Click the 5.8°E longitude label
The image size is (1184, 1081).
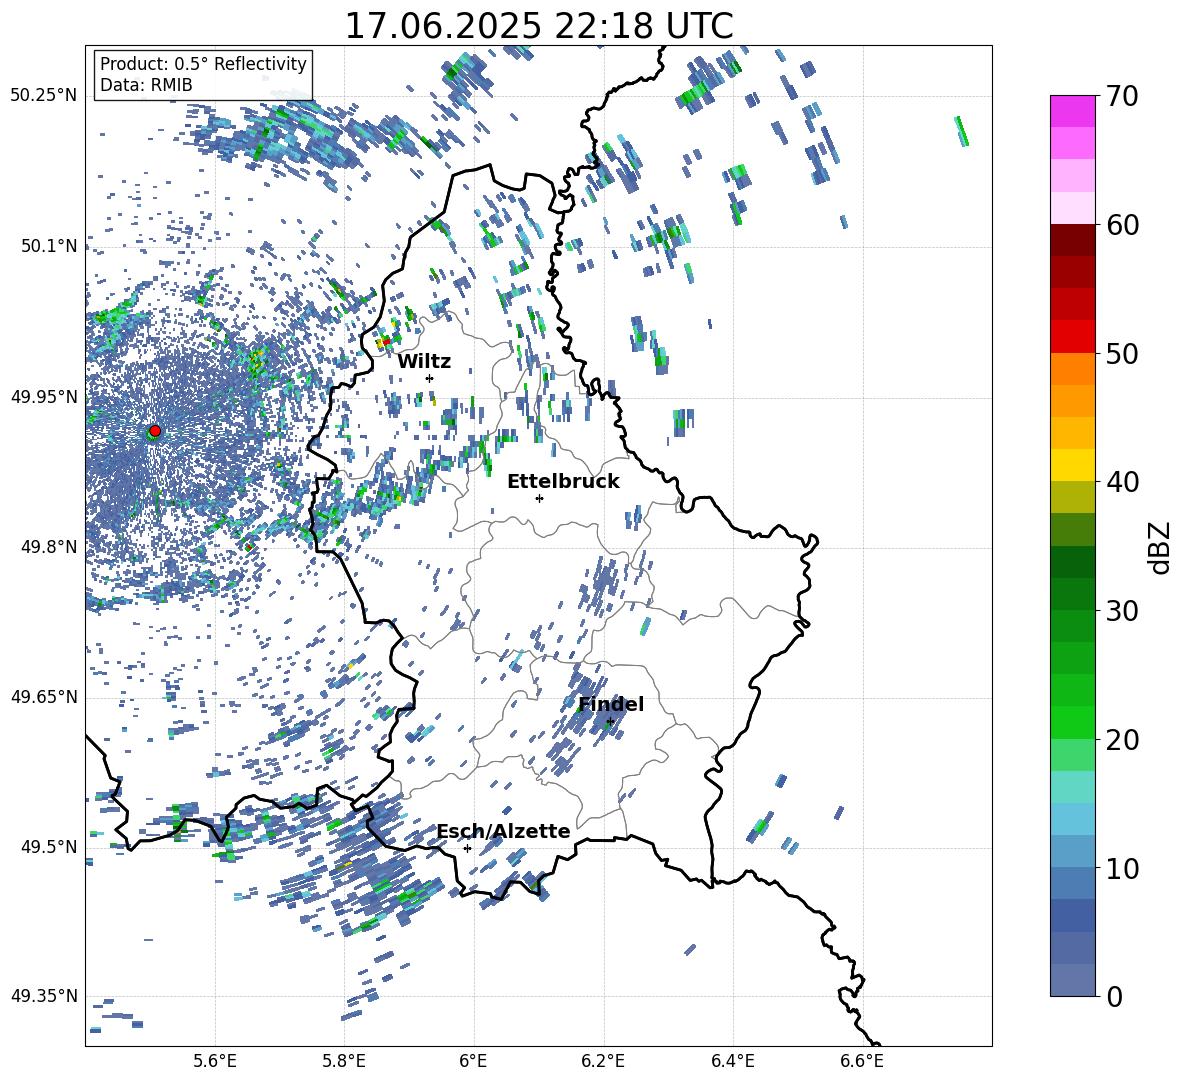click(x=344, y=1061)
